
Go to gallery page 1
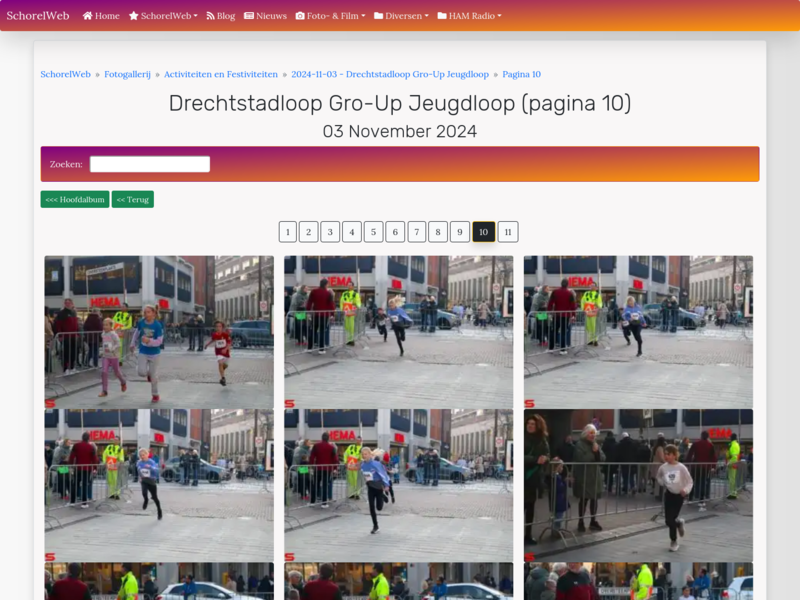tap(288, 232)
